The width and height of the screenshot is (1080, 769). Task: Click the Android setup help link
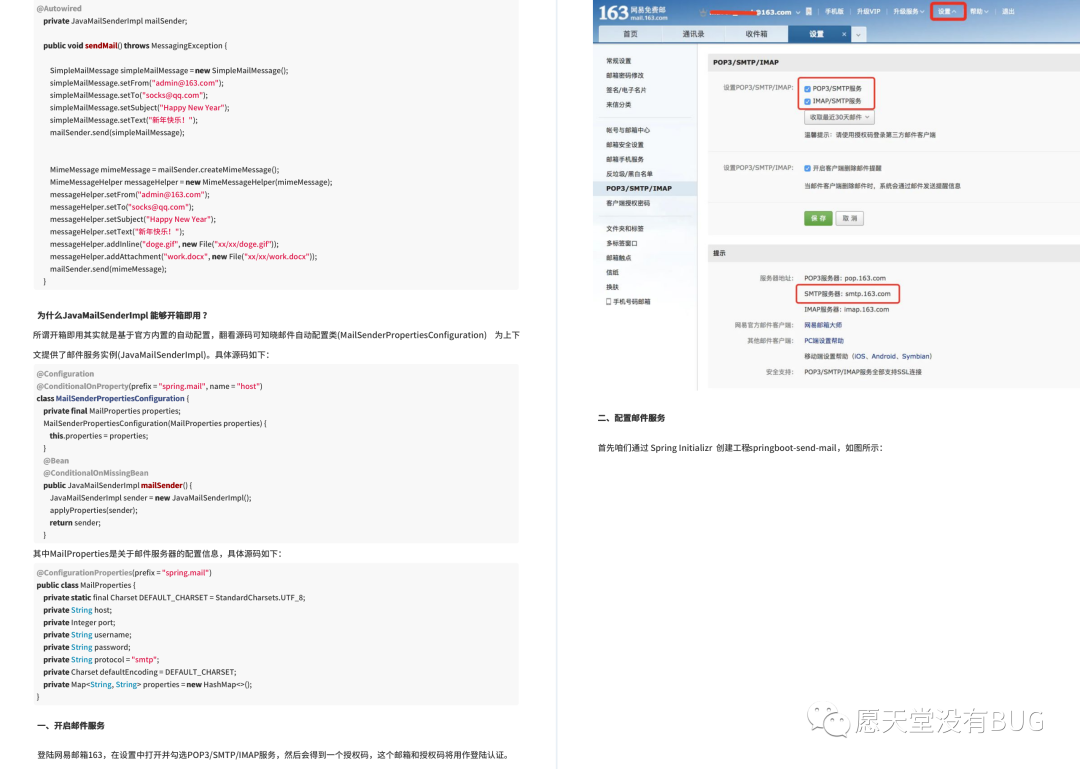[884, 357]
